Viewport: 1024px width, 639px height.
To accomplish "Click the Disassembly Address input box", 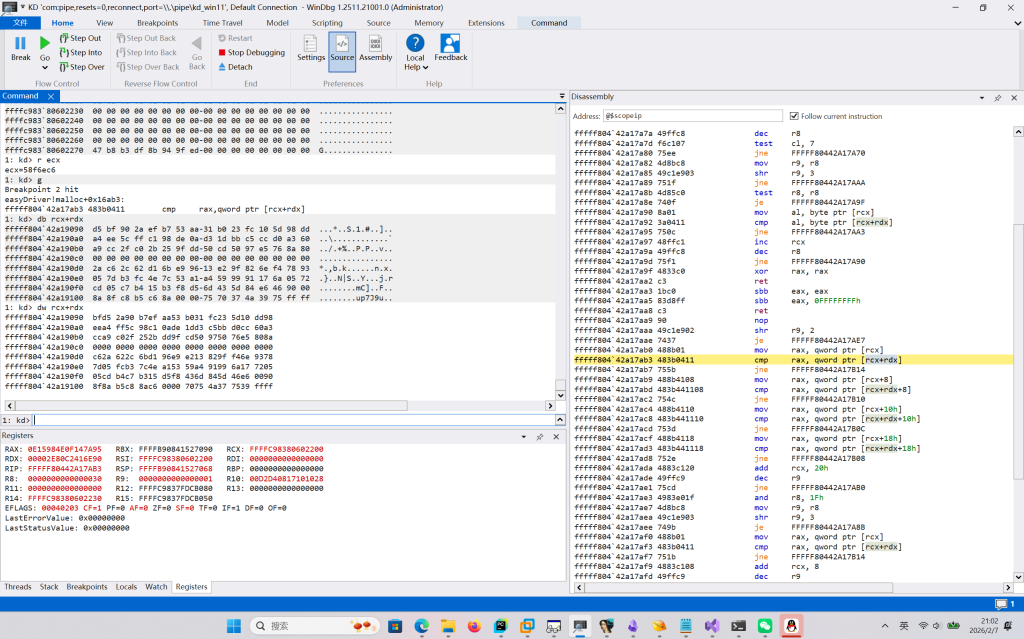I will (x=693, y=116).
